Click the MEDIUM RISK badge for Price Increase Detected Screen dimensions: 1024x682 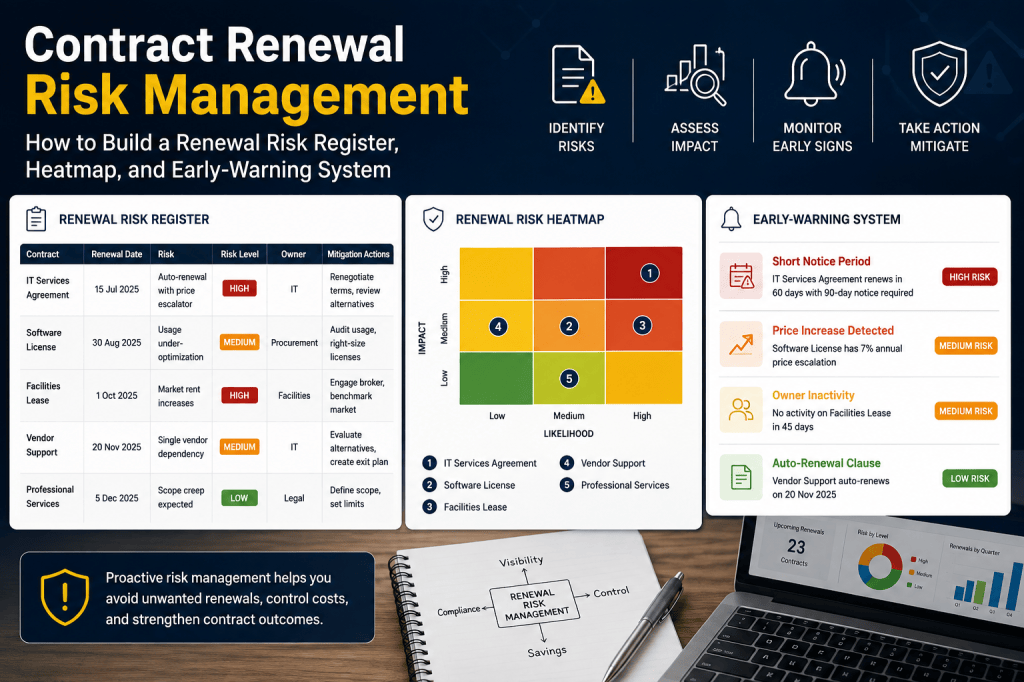tap(966, 346)
